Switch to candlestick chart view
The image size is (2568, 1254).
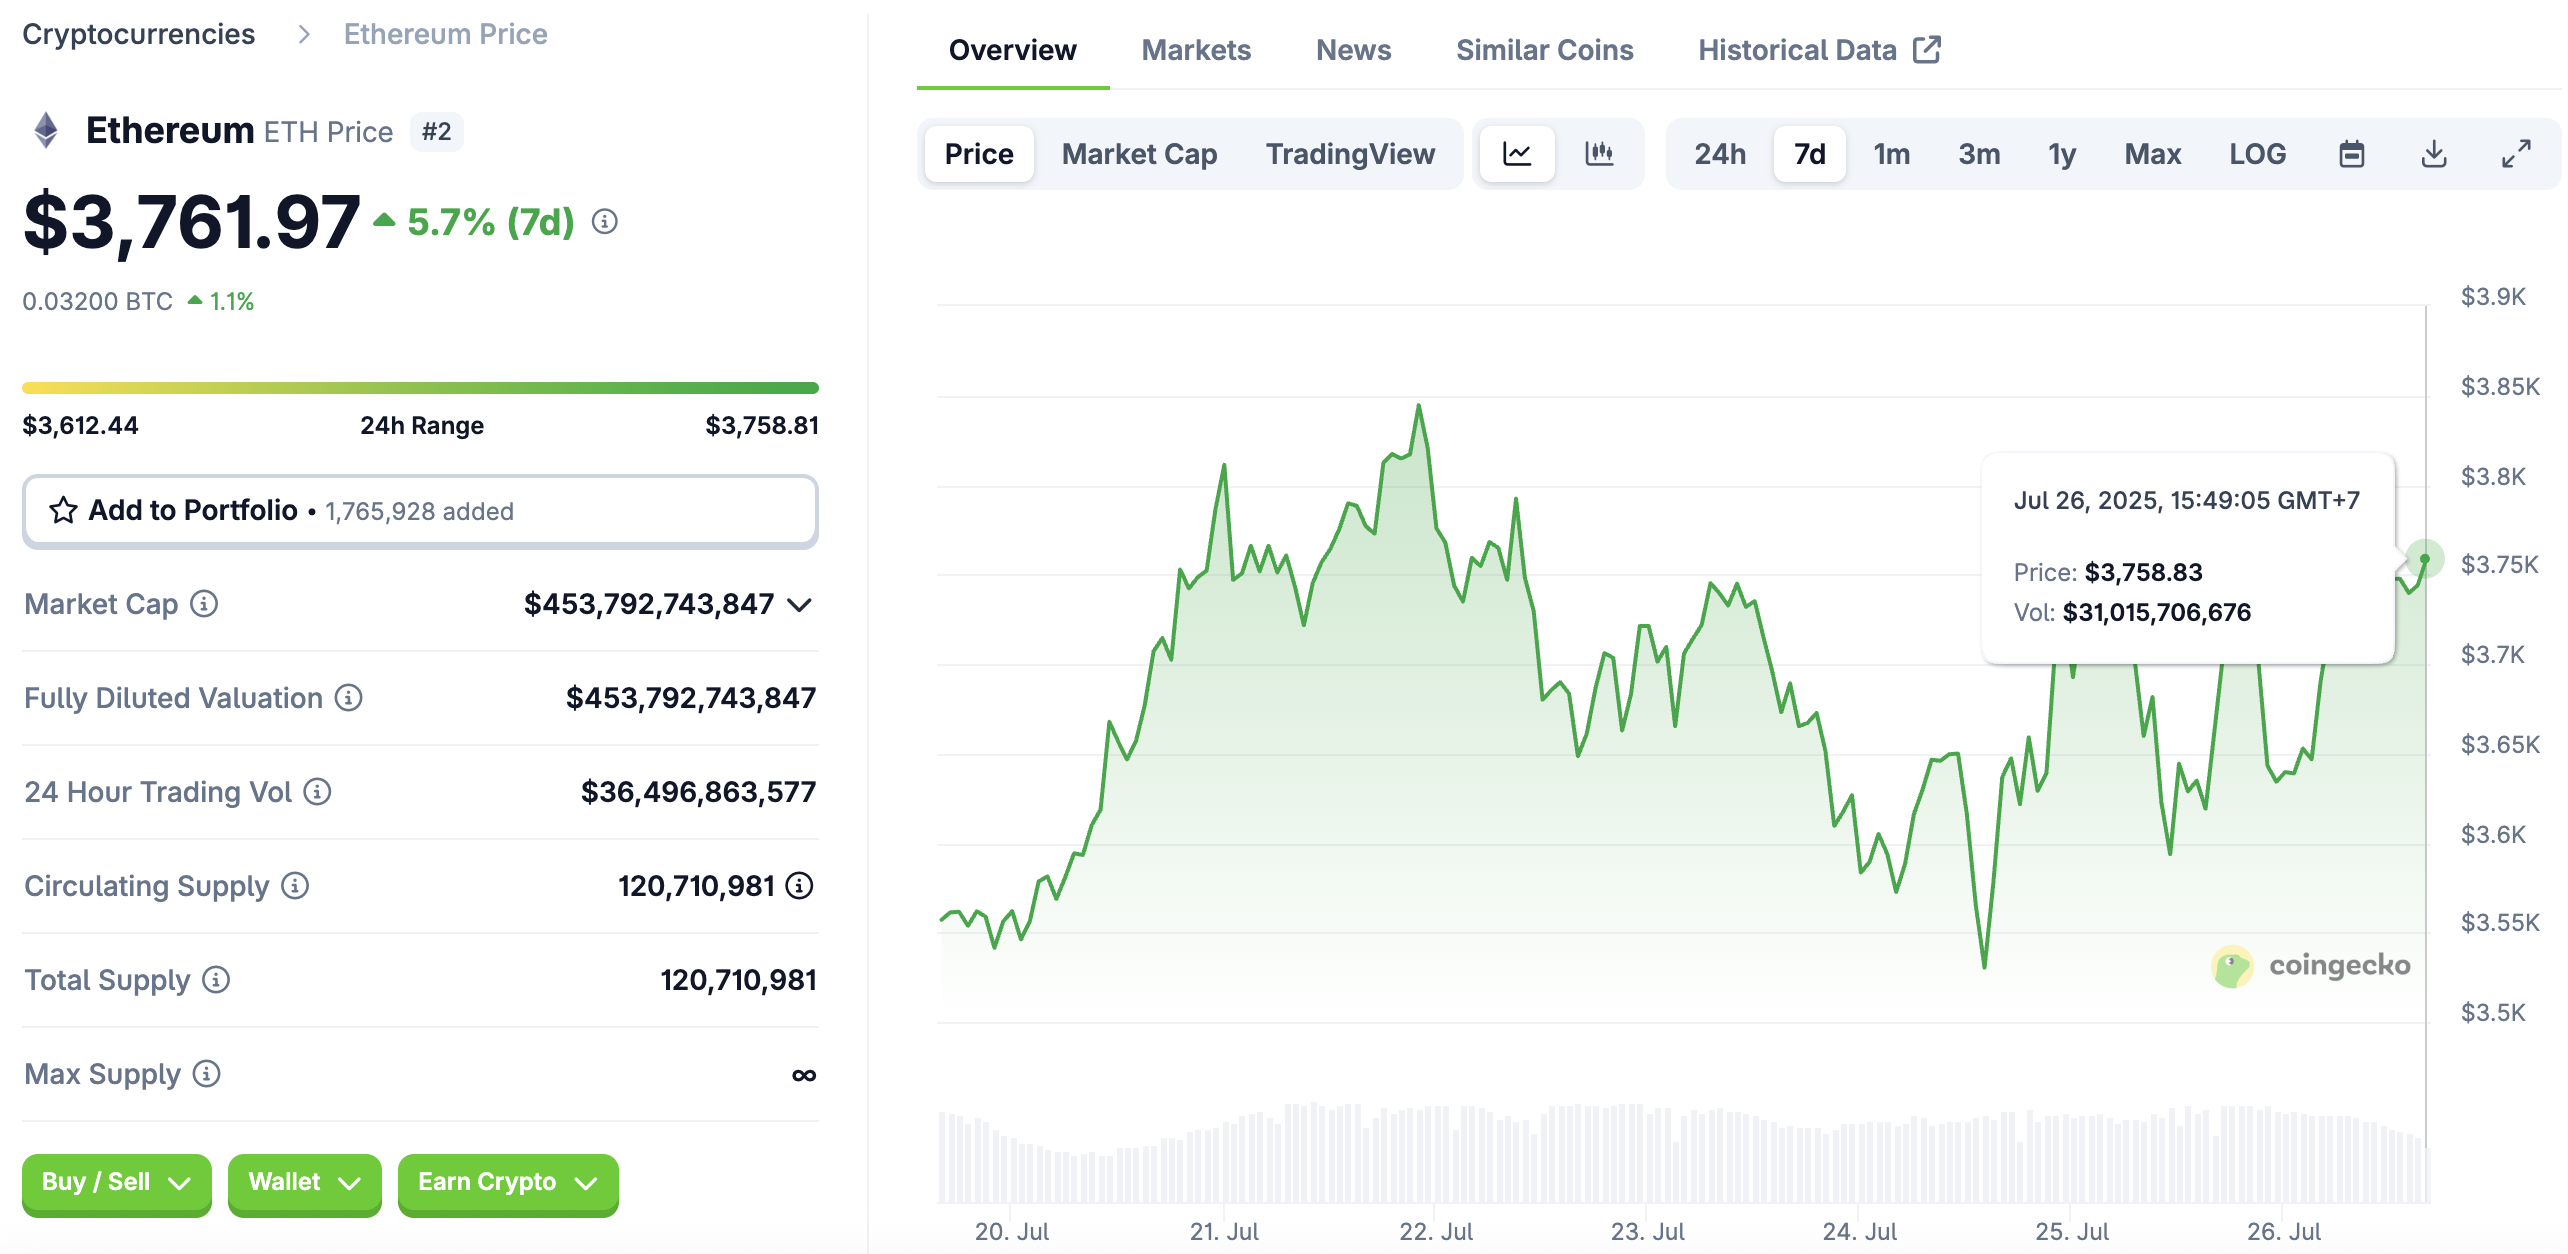pyautogui.click(x=1597, y=154)
